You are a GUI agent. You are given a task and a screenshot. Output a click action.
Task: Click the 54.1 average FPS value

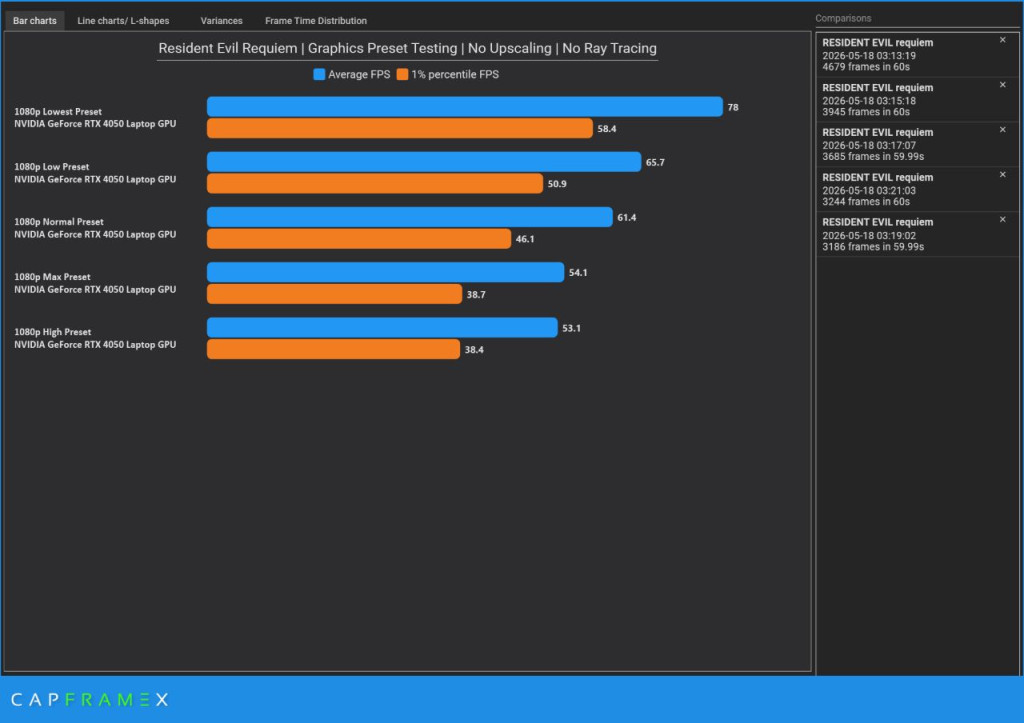[578, 273]
